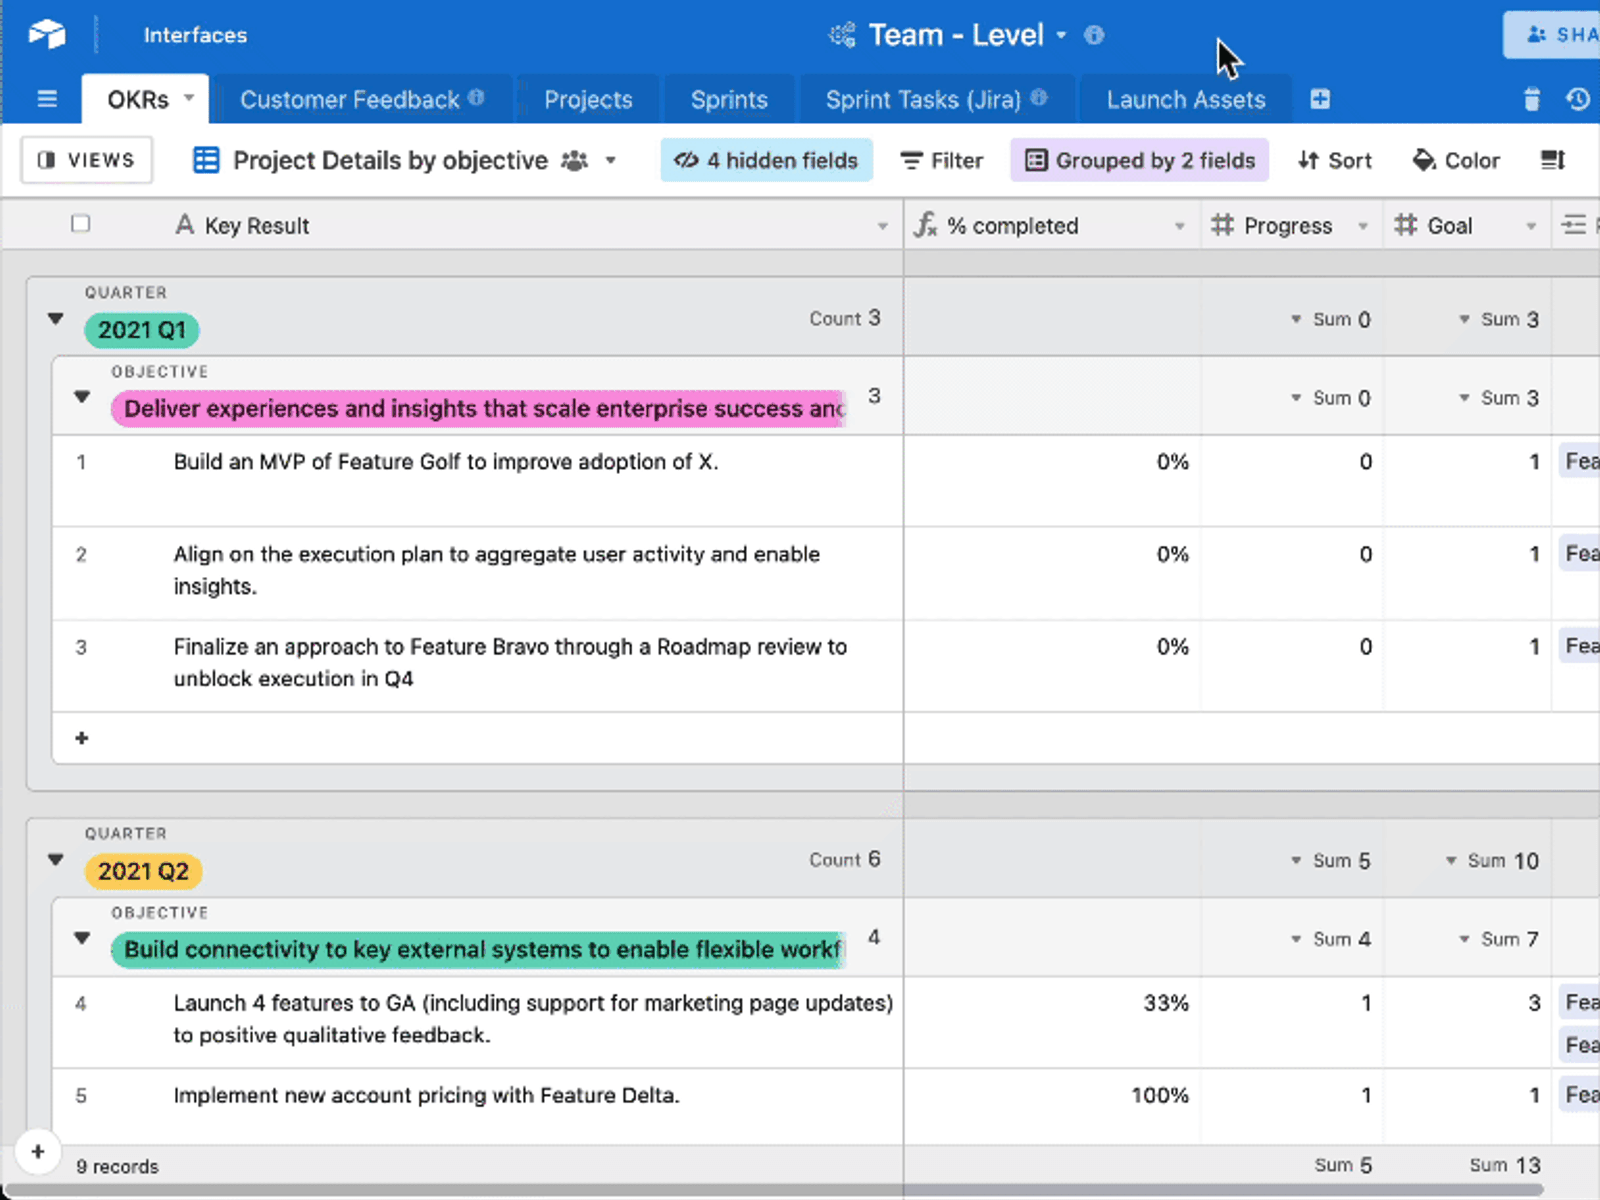Toggle the select-all records checkbox
Image resolution: width=1600 pixels, height=1200 pixels.
[x=81, y=224]
